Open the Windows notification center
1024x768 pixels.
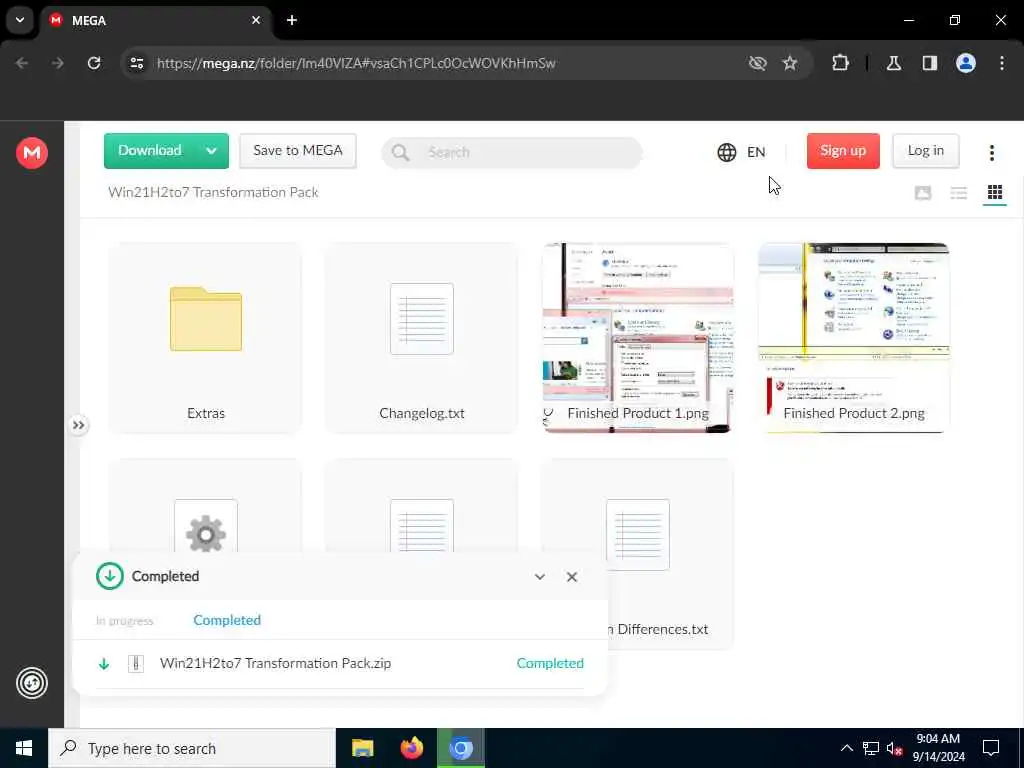click(x=991, y=748)
